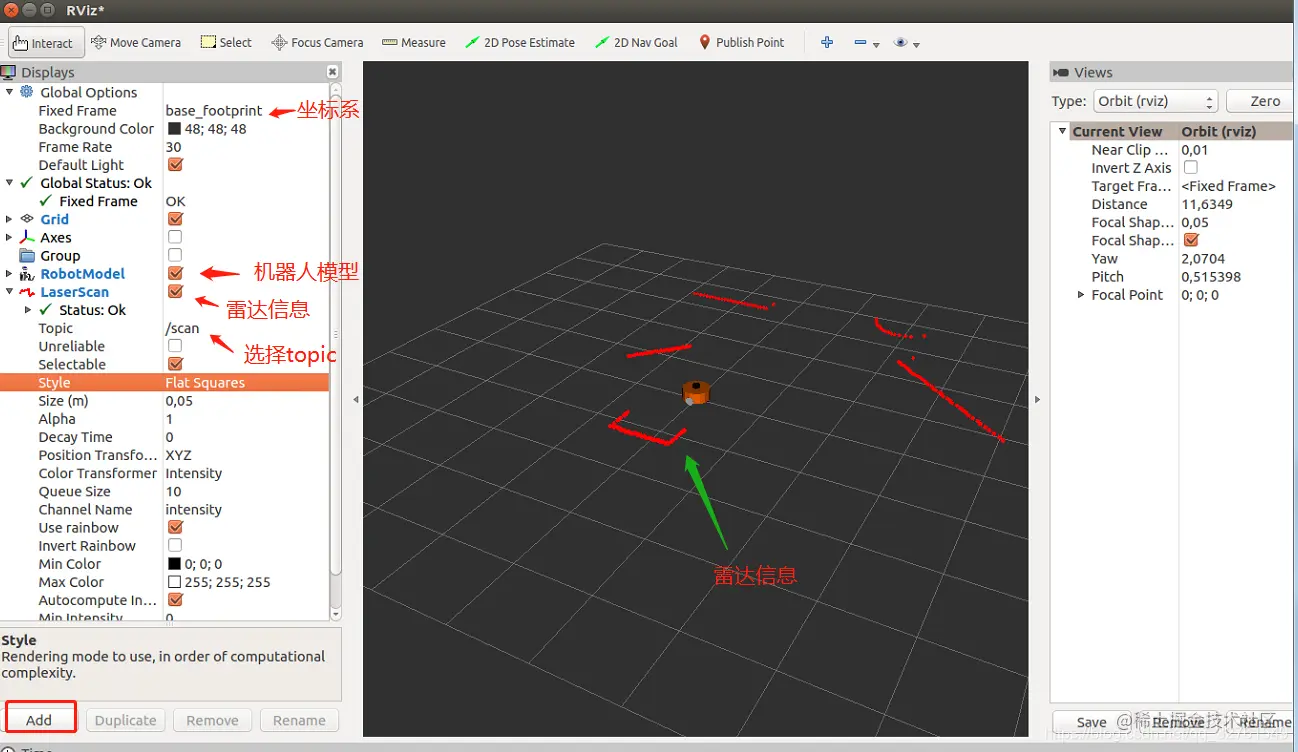
Task: Activate the Focus Camera tool
Action: tap(318, 42)
